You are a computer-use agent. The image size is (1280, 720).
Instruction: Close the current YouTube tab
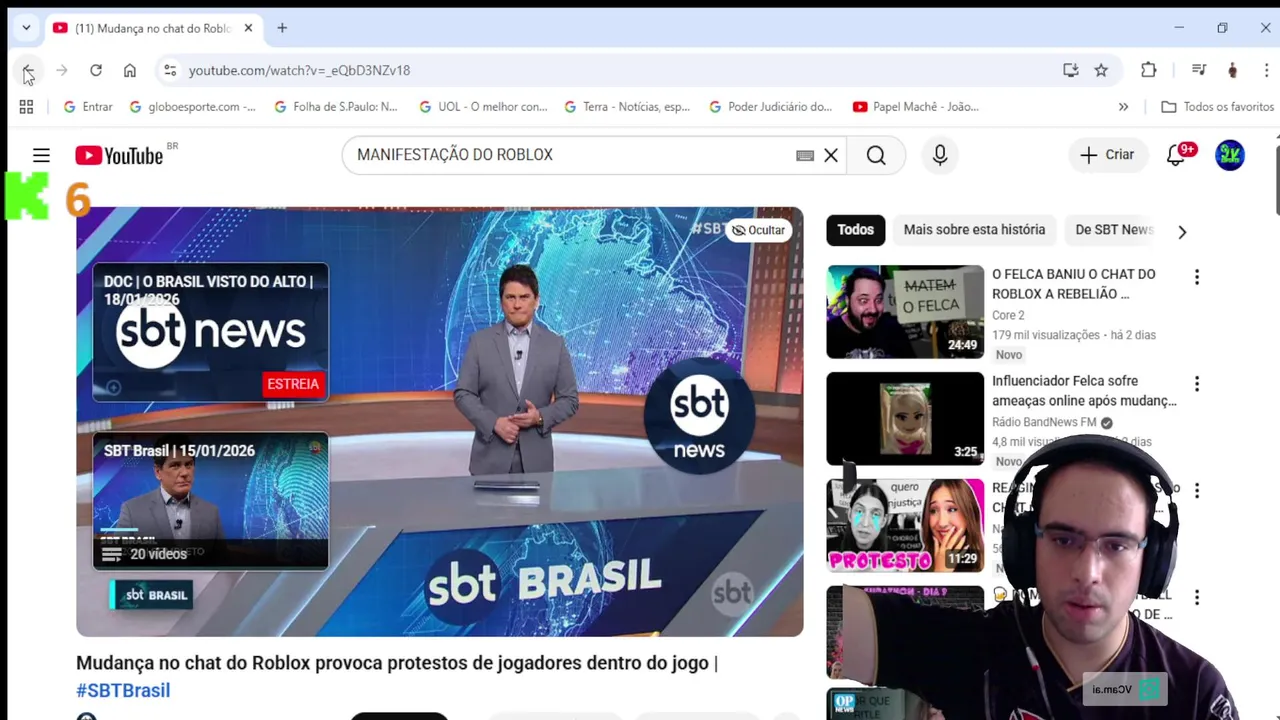(248, 28)
